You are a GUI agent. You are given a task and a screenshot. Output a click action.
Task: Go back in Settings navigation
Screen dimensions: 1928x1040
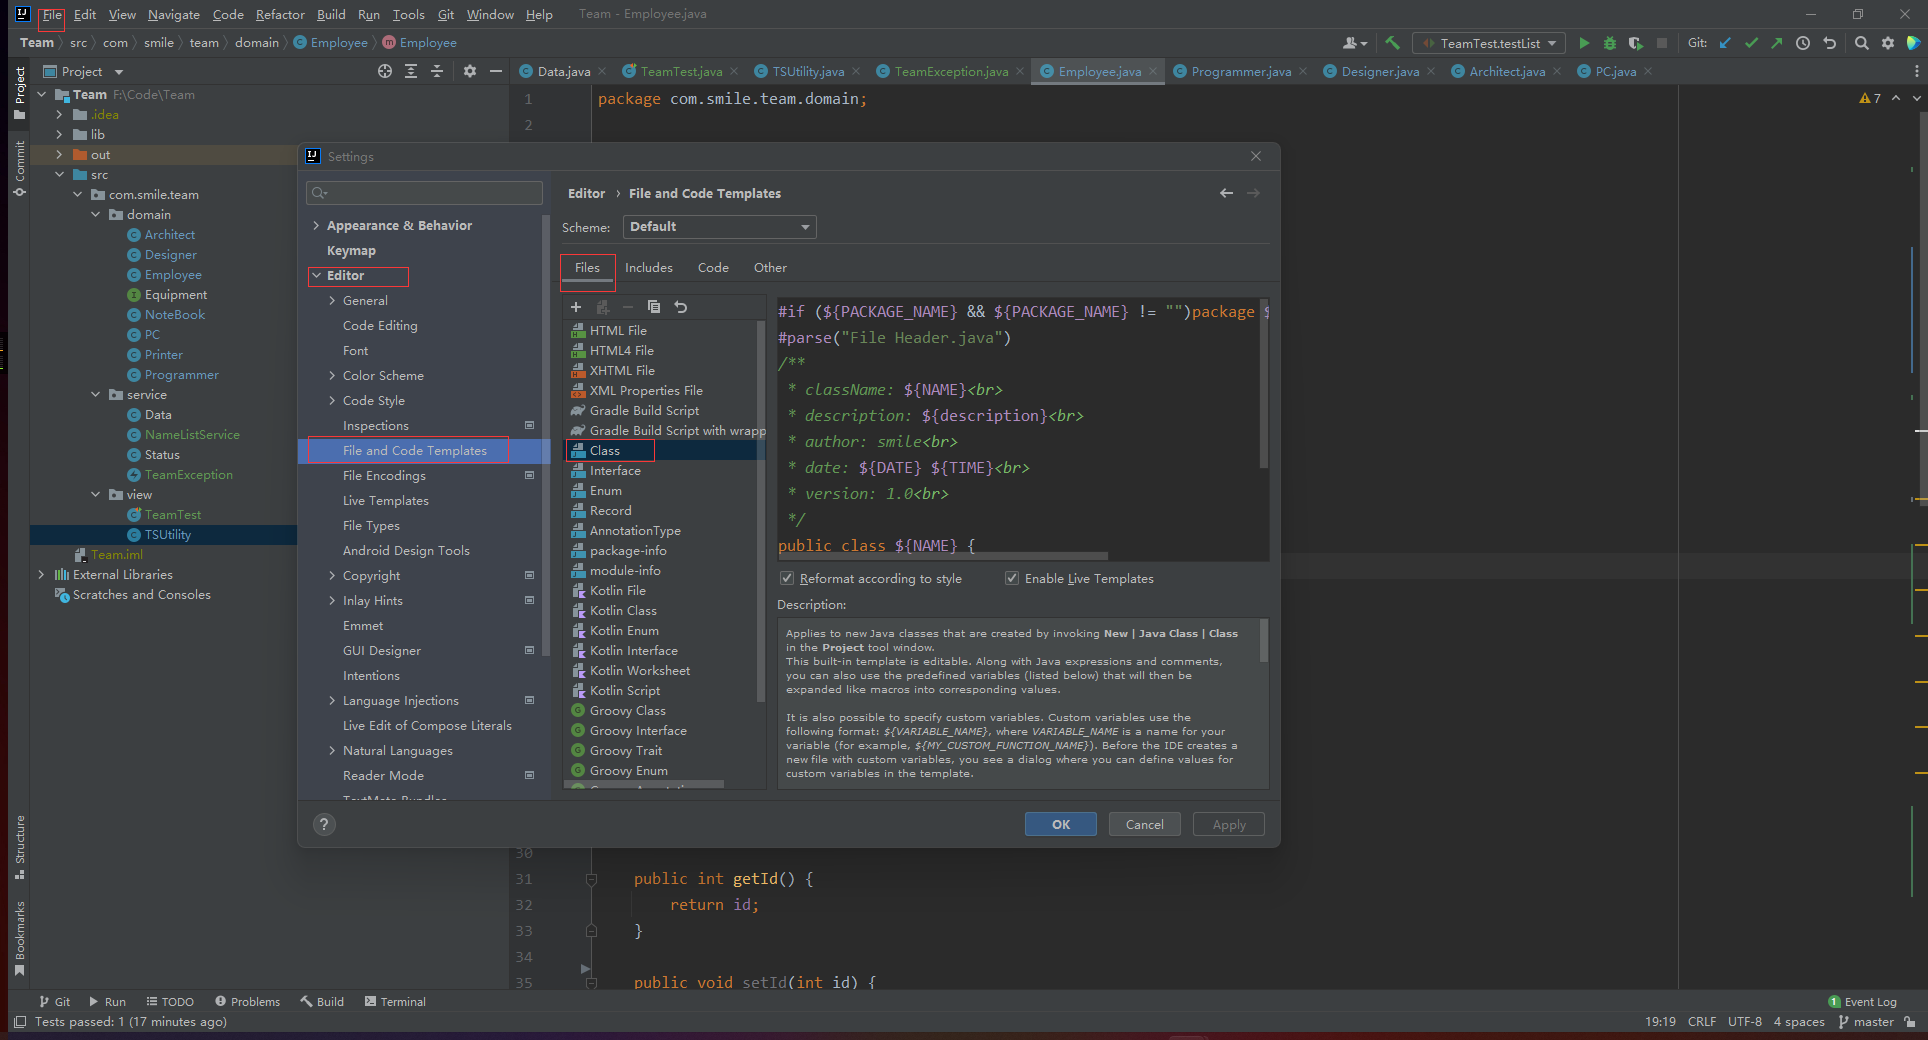1226,193
